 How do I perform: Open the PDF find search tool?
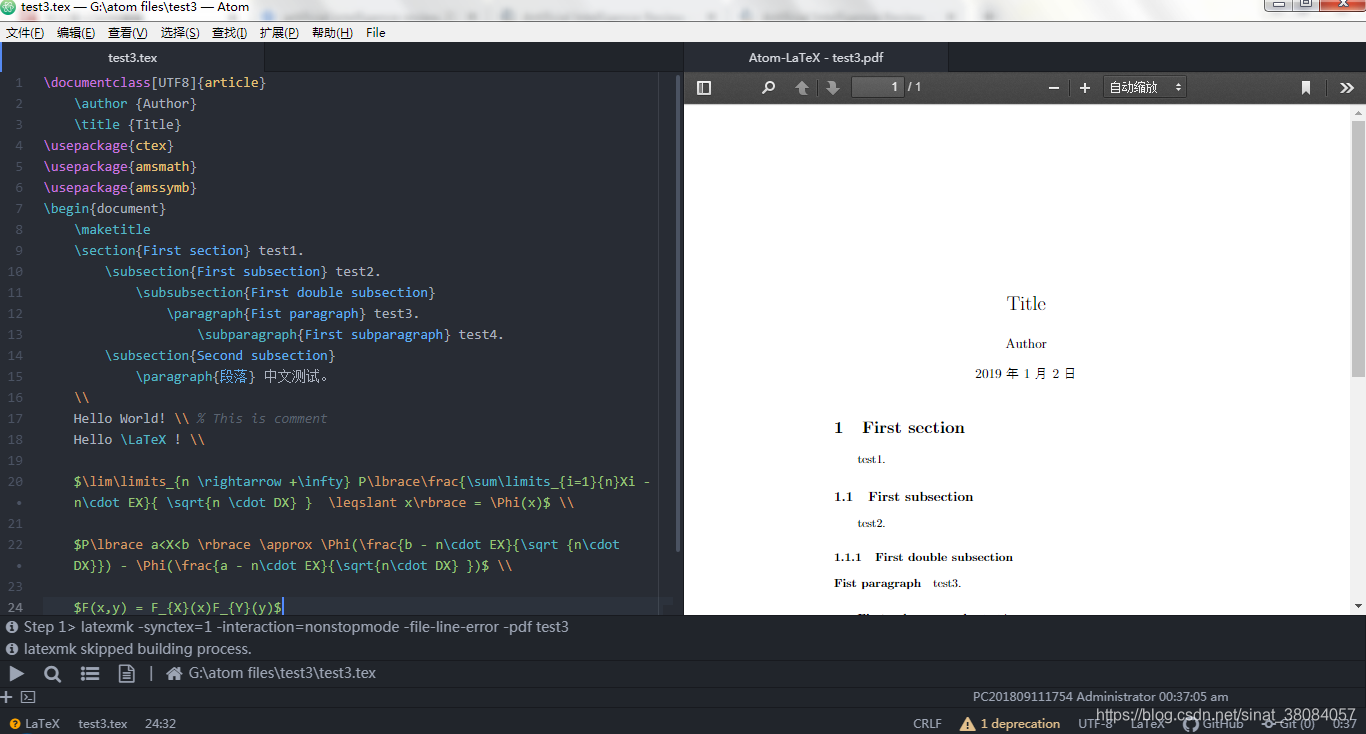tap(768, 88)
